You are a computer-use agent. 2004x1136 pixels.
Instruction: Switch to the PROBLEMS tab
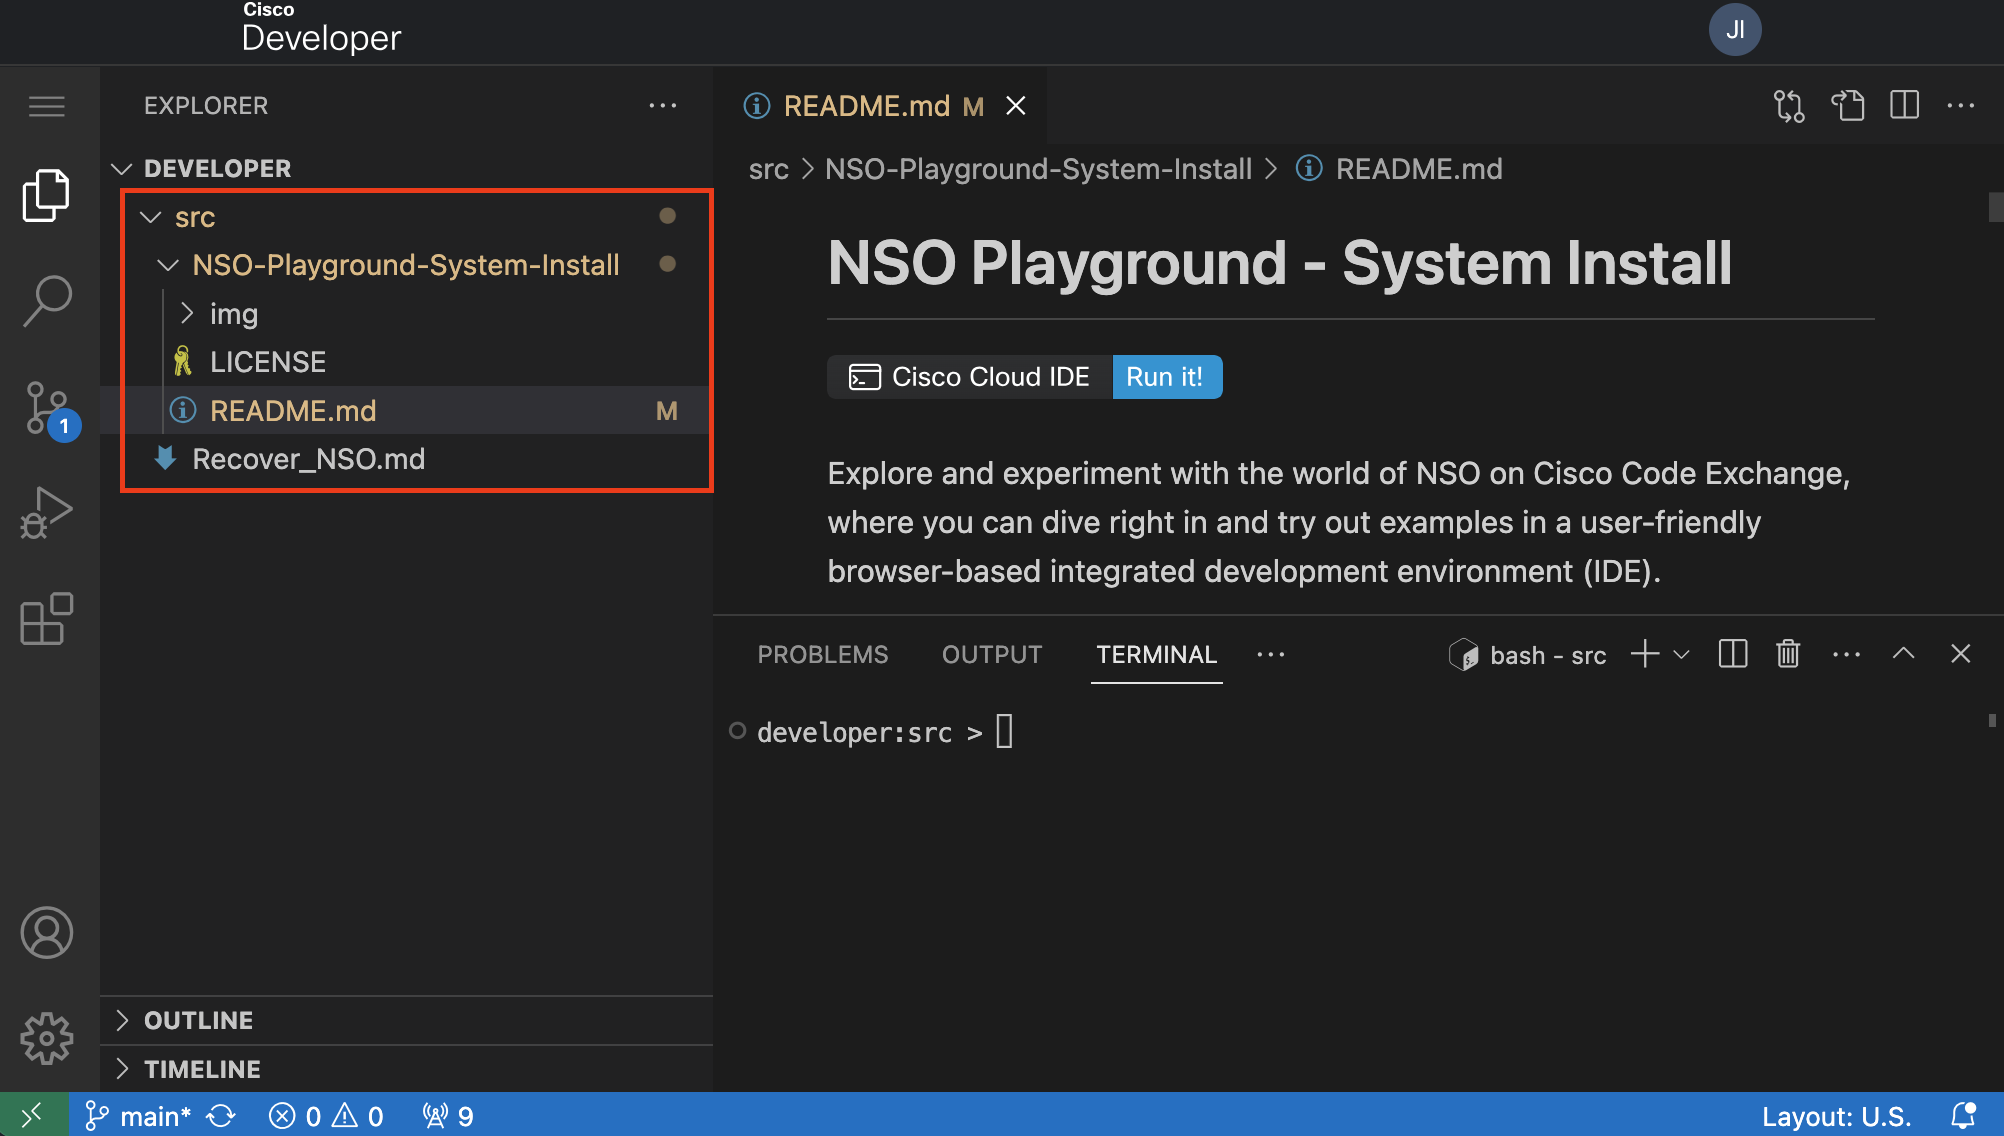(x=822, y=654)
